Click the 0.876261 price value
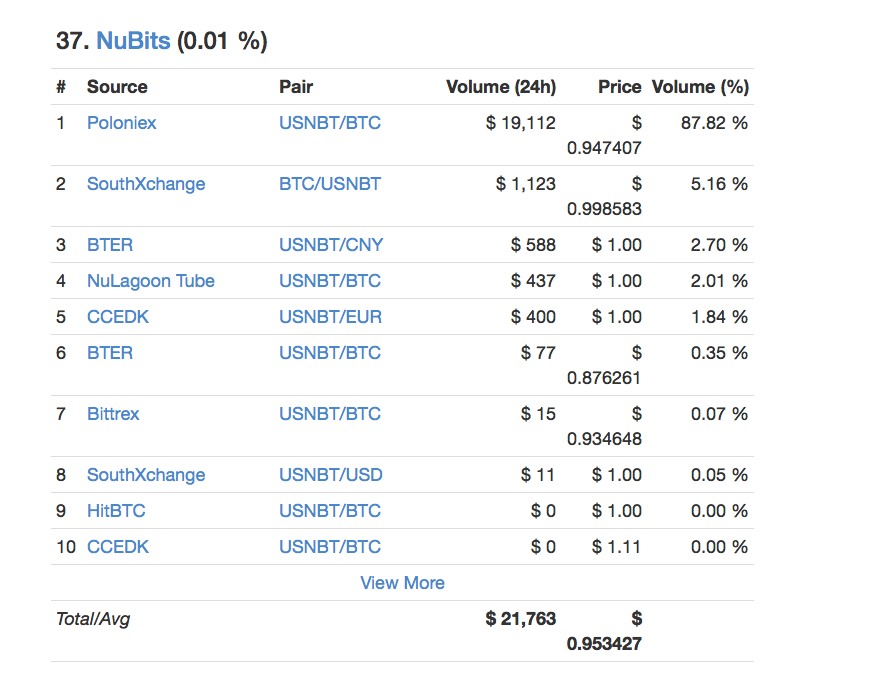Screen dimensions: 880x673 click(604, 378)
